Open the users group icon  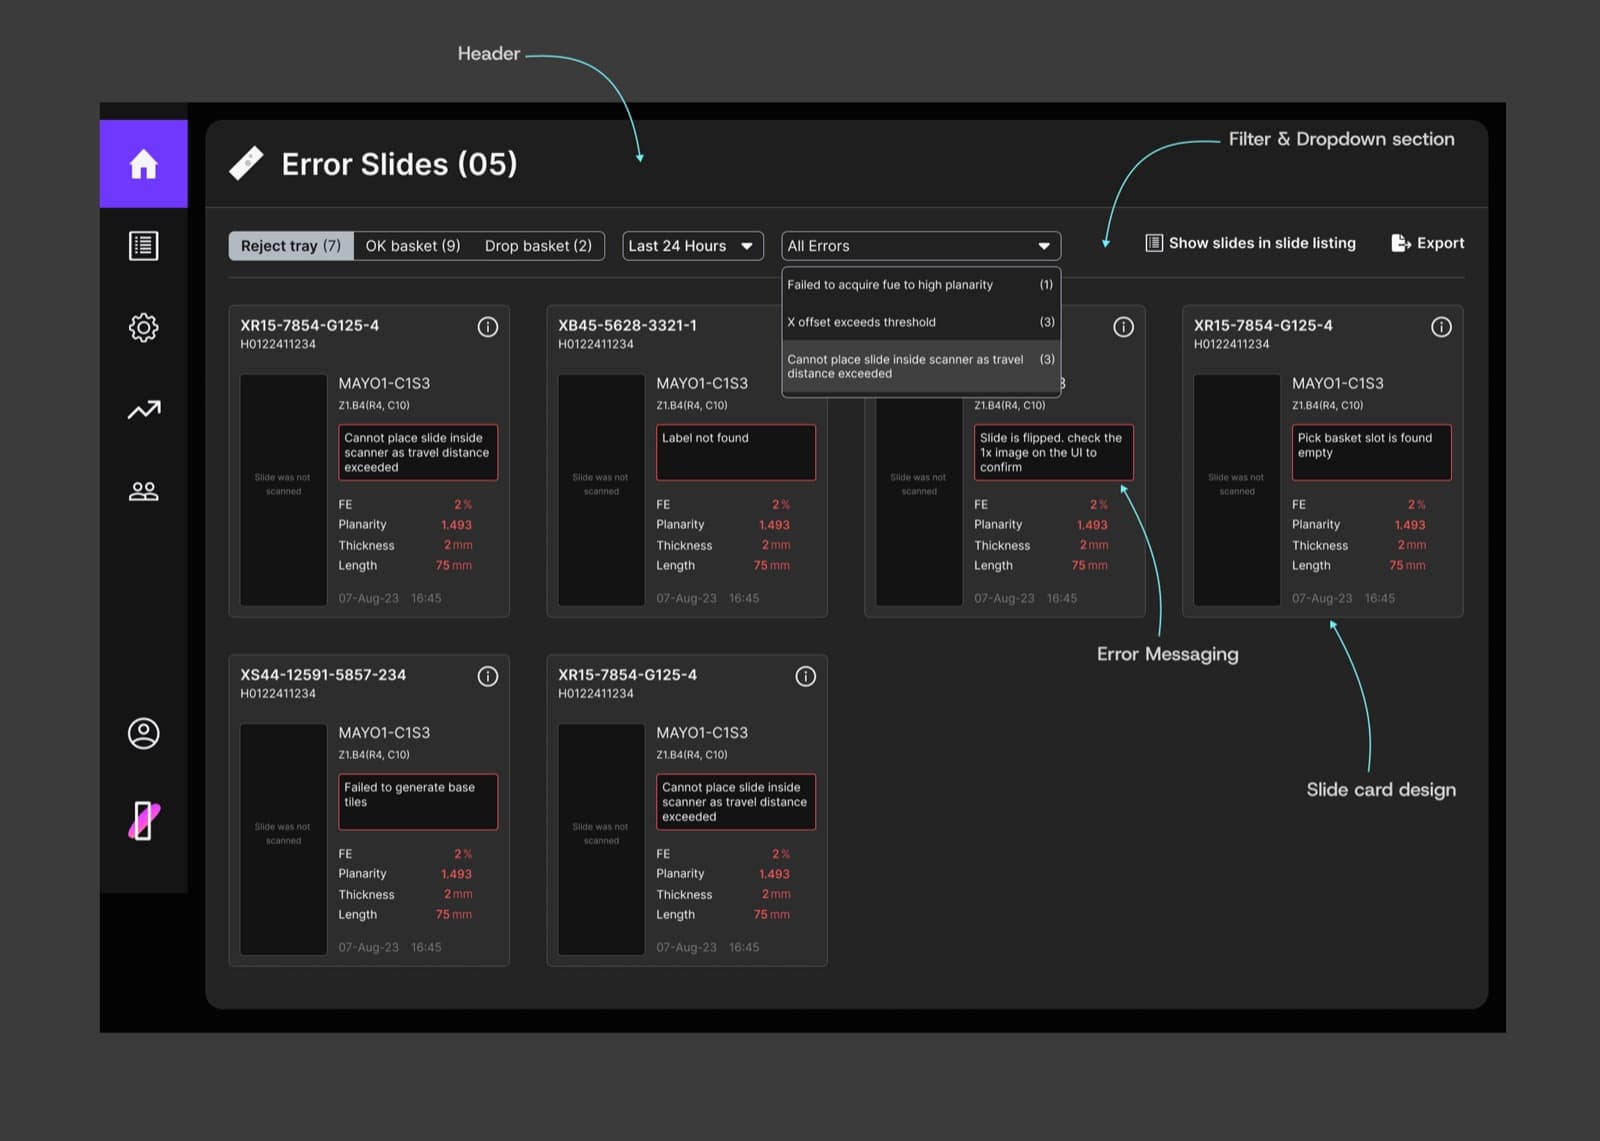[x=143, y=491]
